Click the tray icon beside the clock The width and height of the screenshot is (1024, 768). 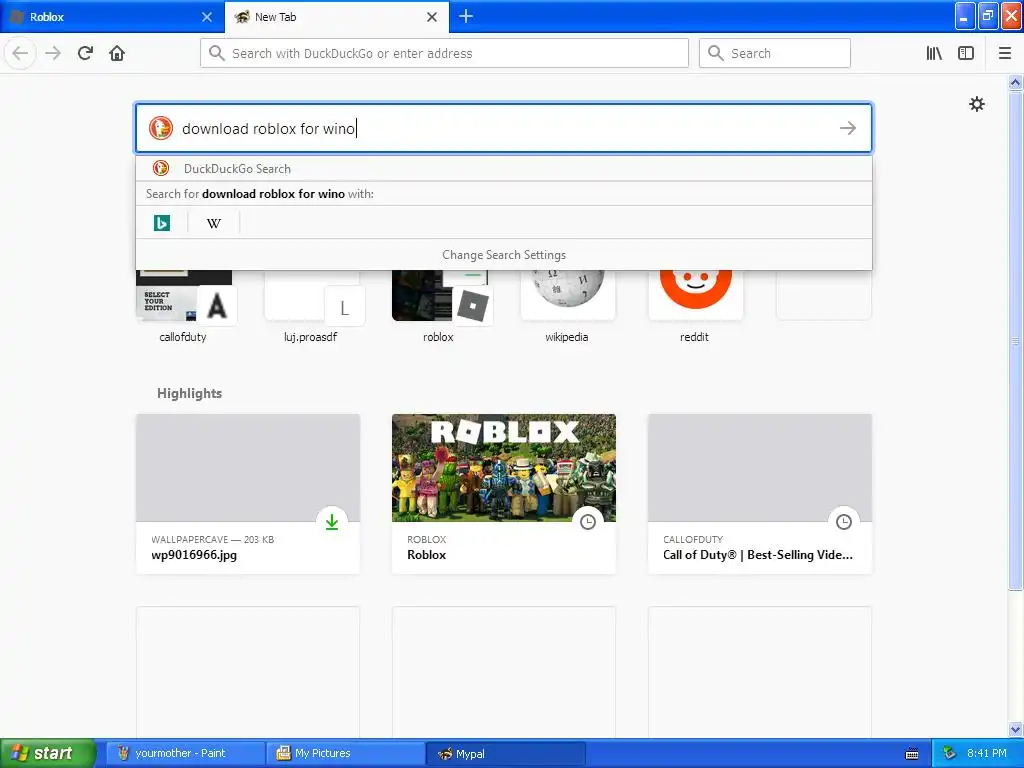(949, 753)
